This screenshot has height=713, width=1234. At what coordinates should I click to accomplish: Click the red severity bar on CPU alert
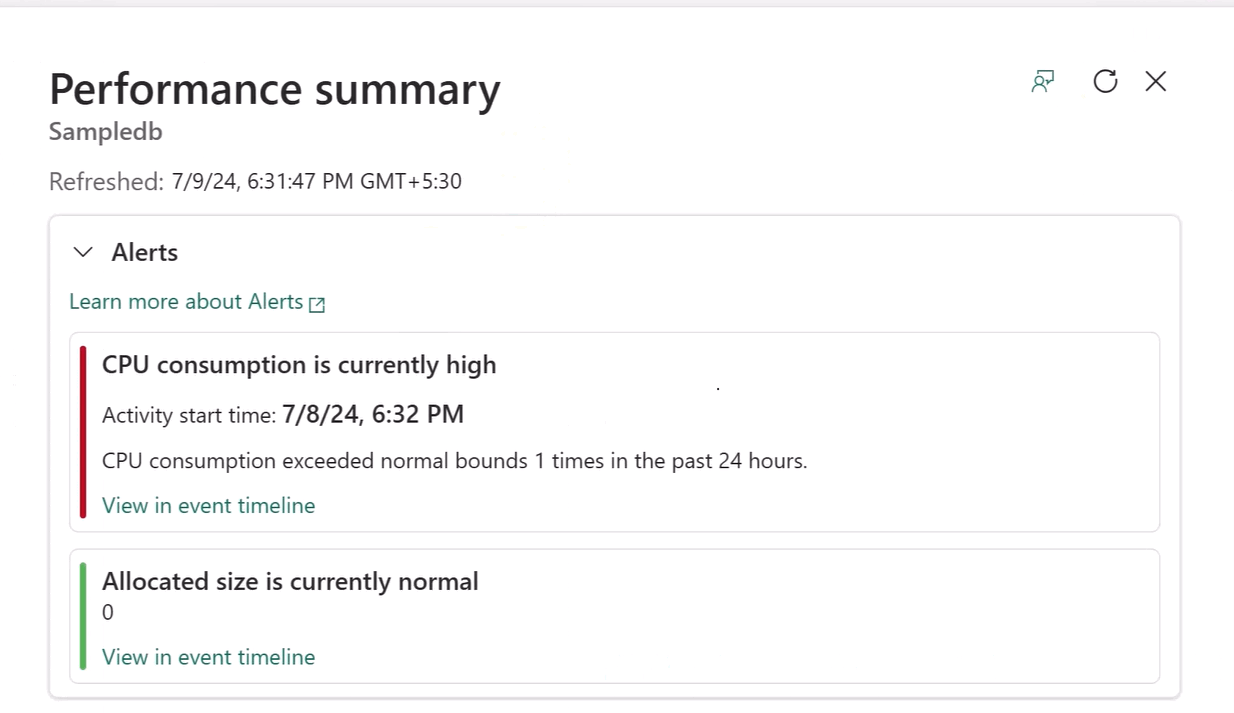(x=83, y=432)
